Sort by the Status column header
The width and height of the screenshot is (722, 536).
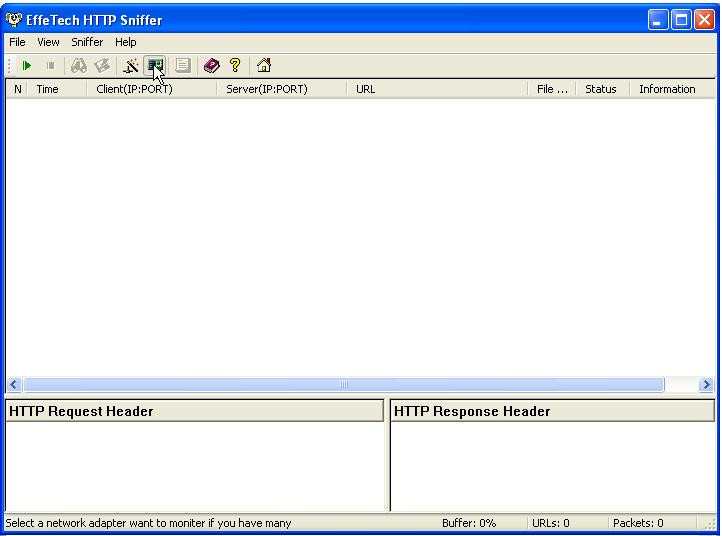click(602, 89)
